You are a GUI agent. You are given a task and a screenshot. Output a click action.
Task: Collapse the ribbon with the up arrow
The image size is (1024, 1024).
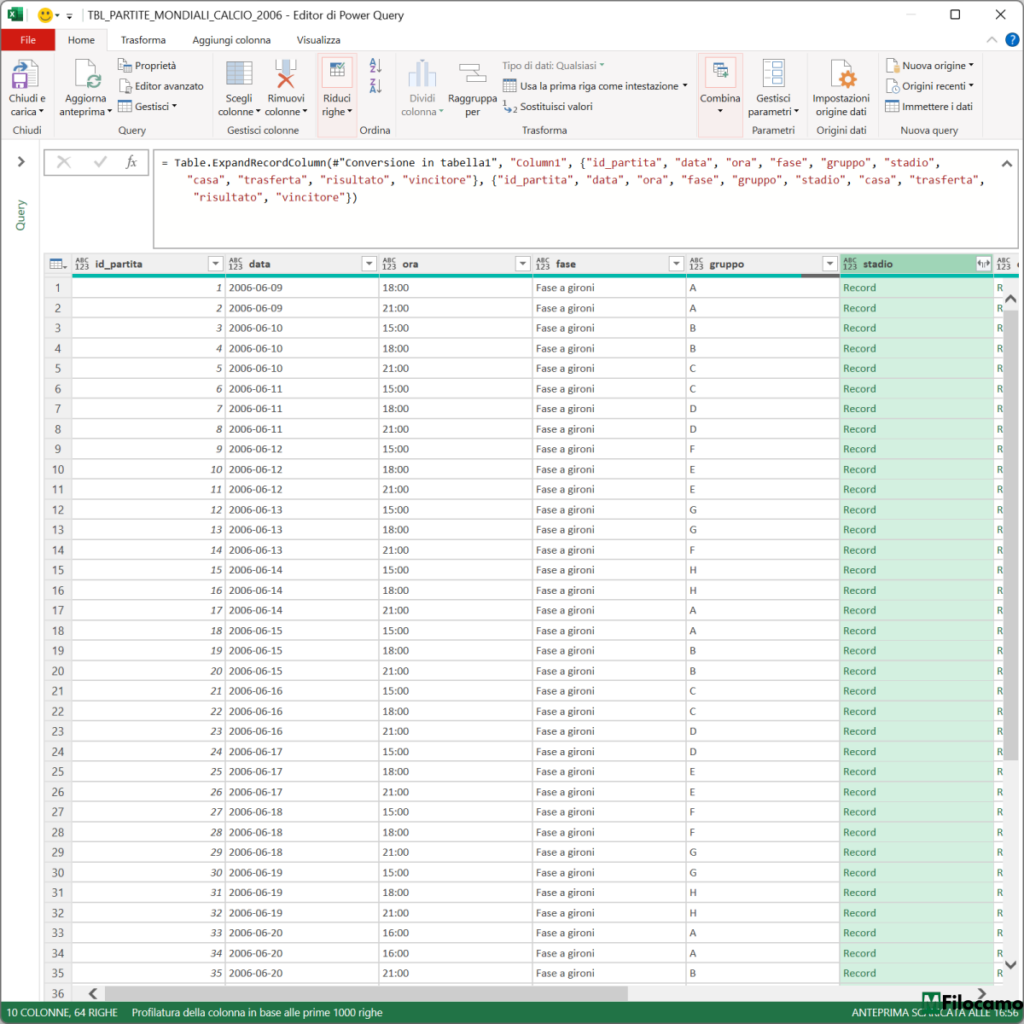[x=991, y=40]
